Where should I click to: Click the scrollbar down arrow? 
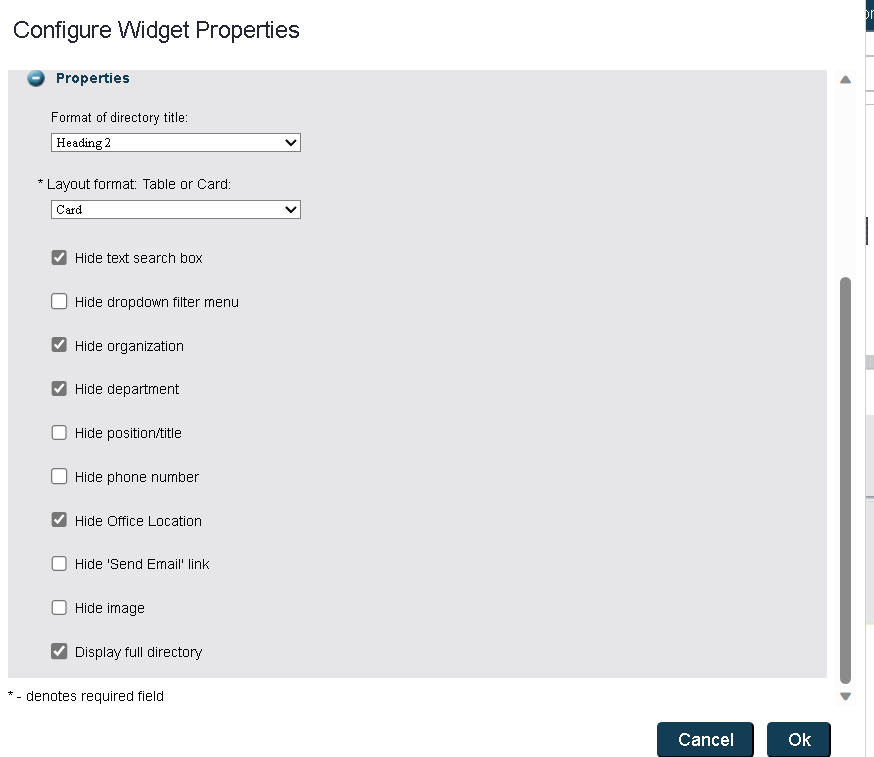[845, 695]
